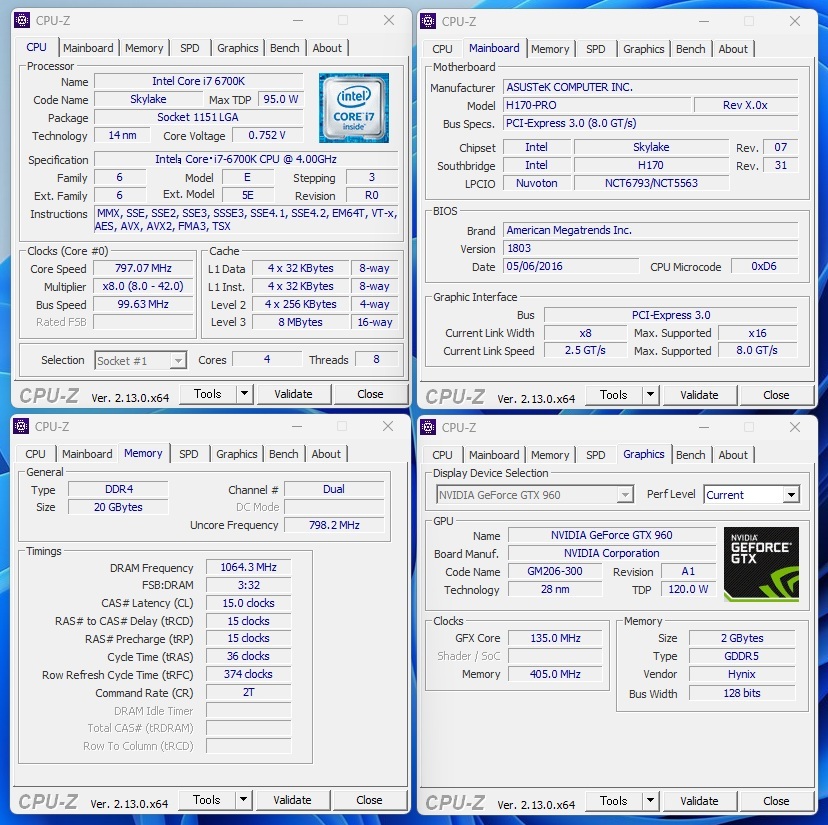Open the Tools dropdown arrow in the Mainboard window

(650, 395)
